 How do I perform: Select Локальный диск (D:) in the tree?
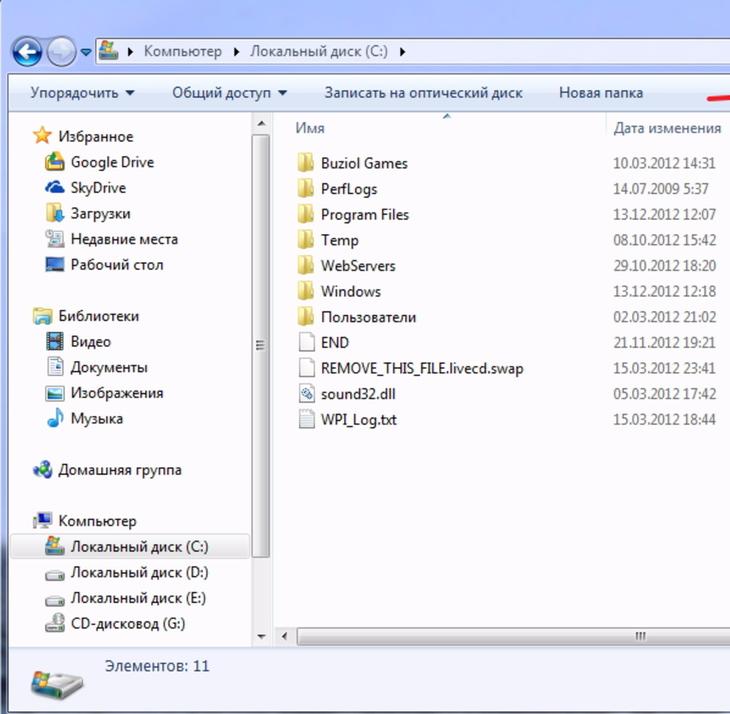[127, 572]
